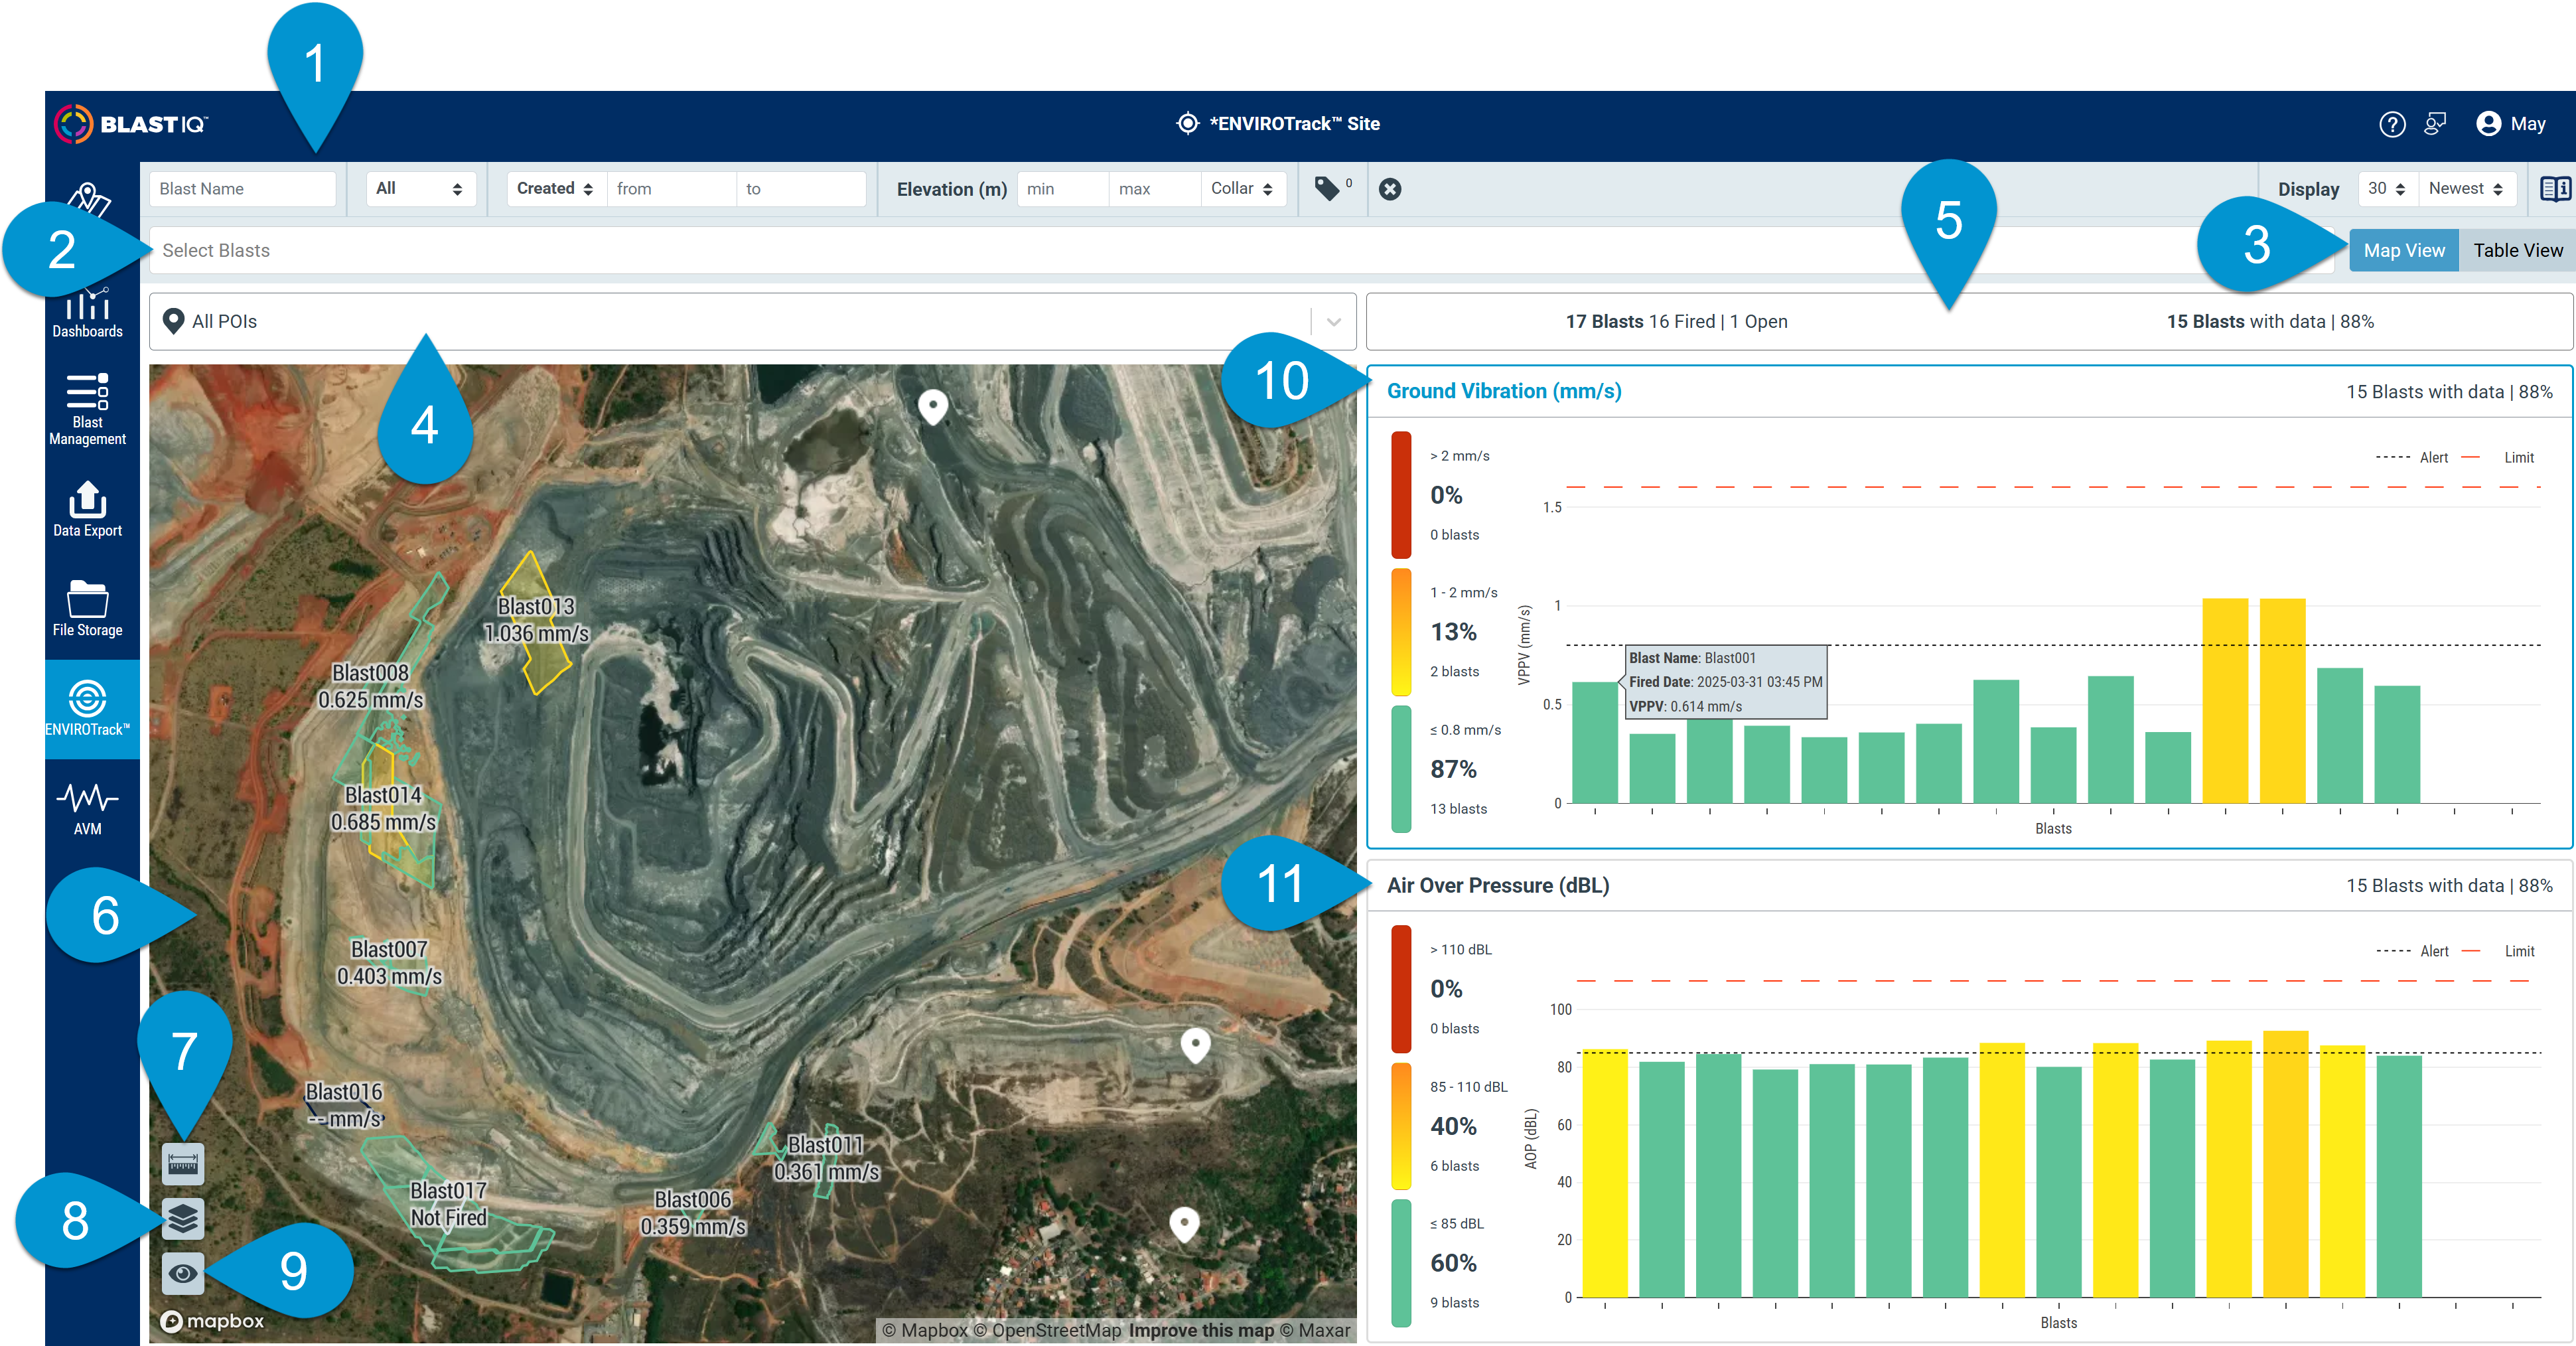Click the Blast001 bar in Ground Vibration chart
Image resolution: width=2576 pixels, height=1346 pixels.
1595,743
